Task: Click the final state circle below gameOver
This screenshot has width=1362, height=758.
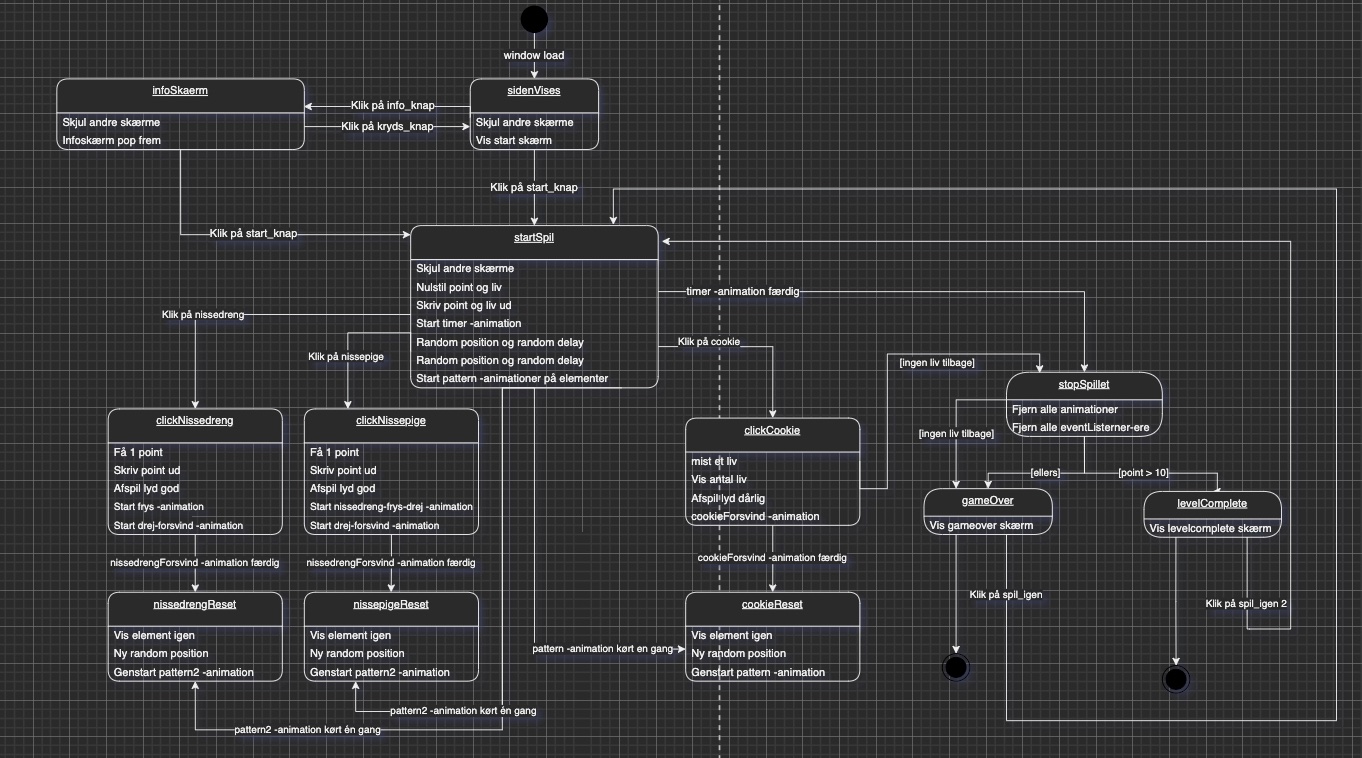Action: click(955, 667)
